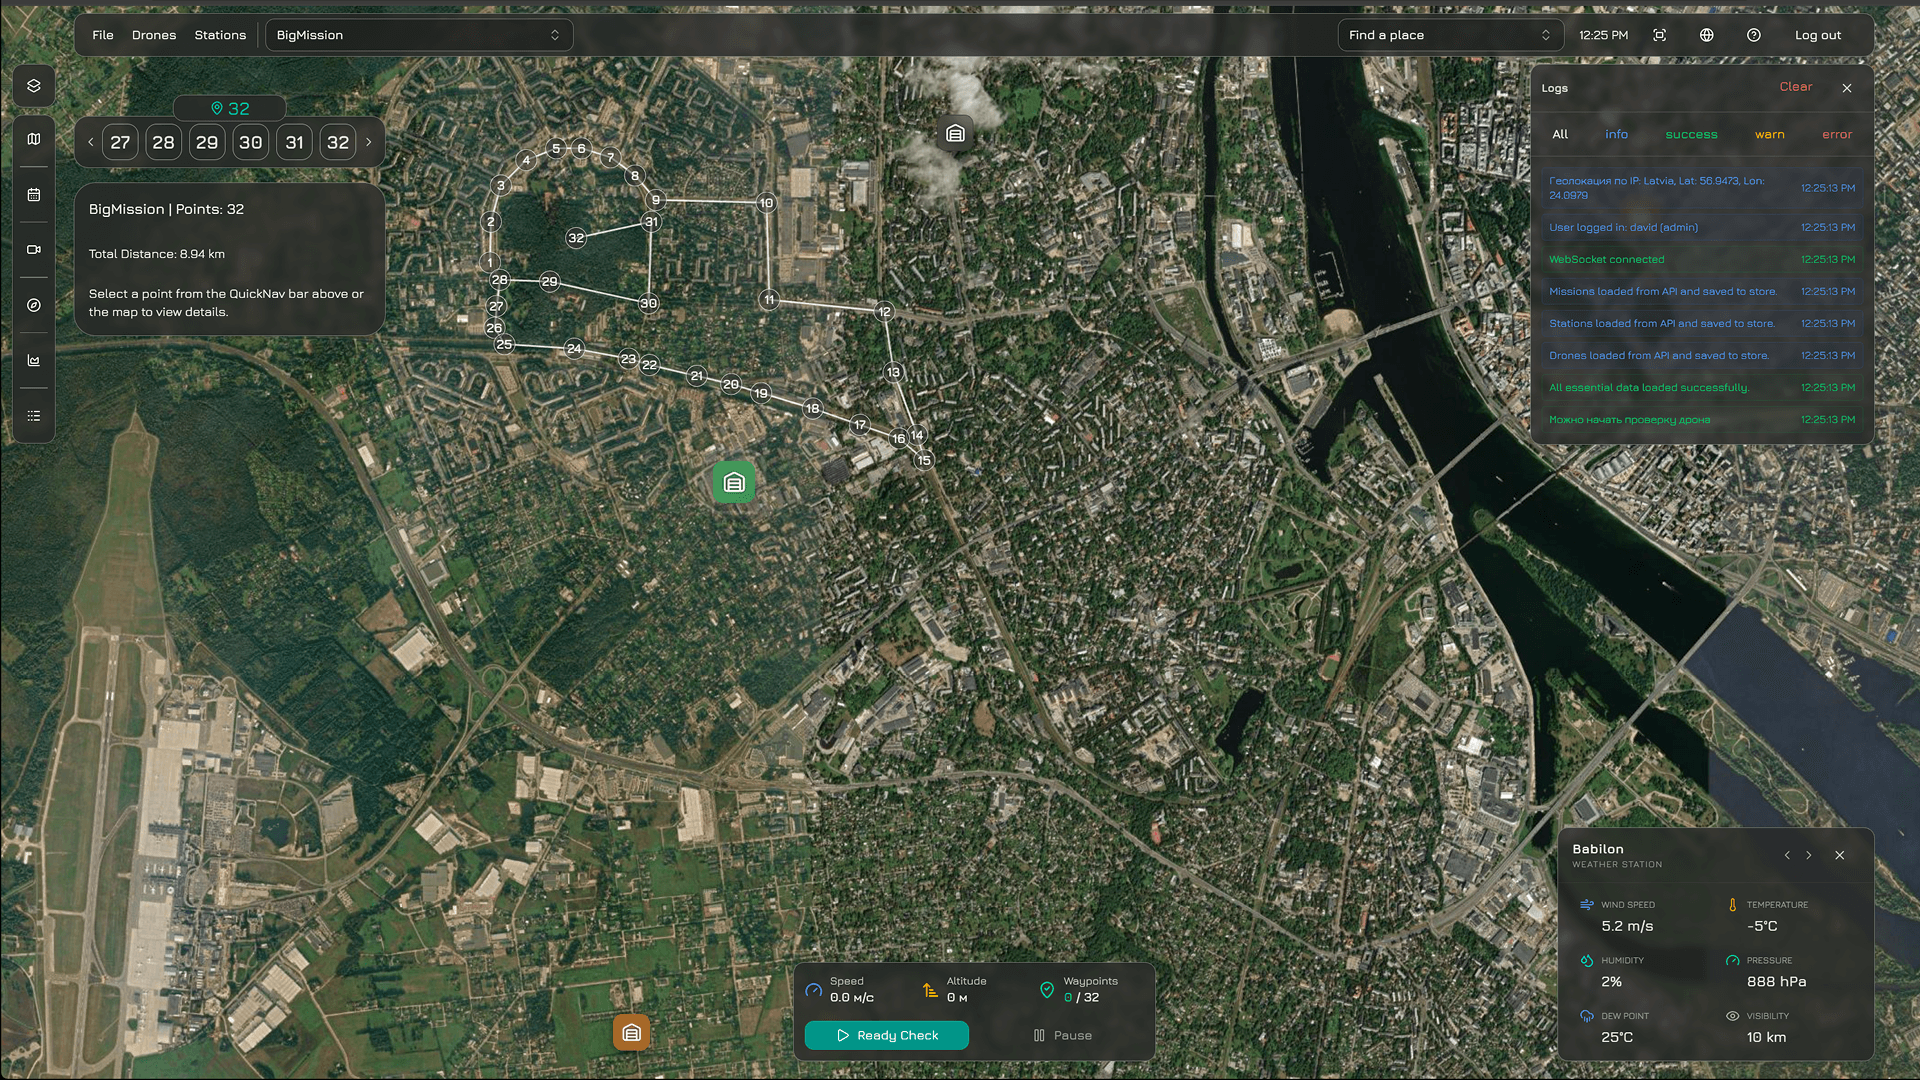Screen dimensions: 1920x1080
Task: Open the Drones menu
Action: [154, 35]
